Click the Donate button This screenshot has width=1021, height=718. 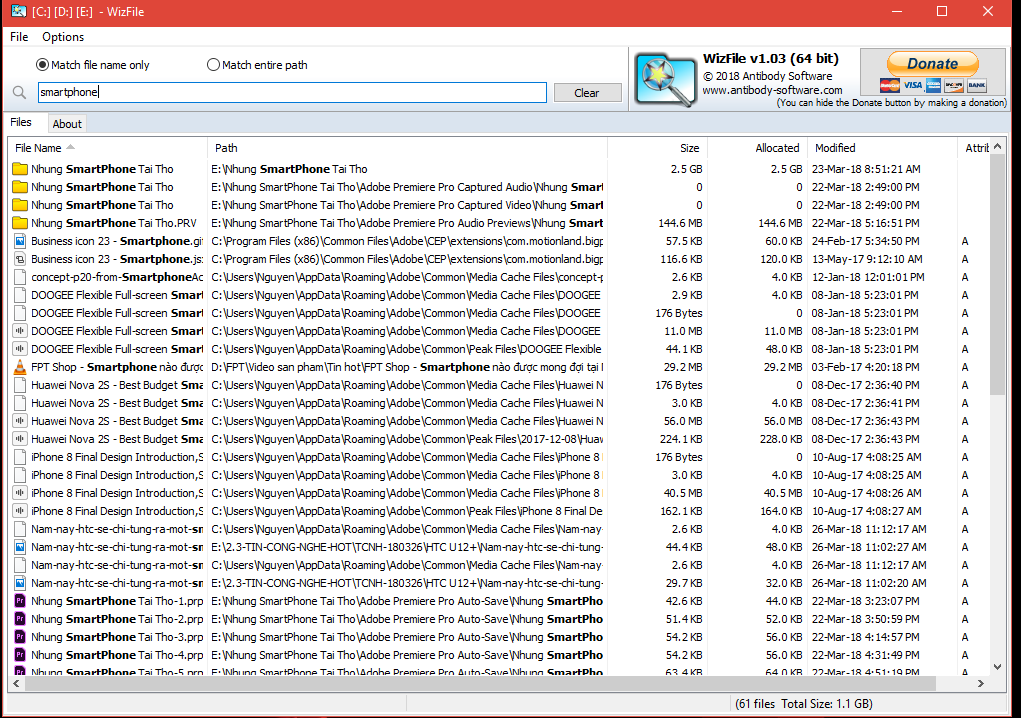(x=932, y=64)
